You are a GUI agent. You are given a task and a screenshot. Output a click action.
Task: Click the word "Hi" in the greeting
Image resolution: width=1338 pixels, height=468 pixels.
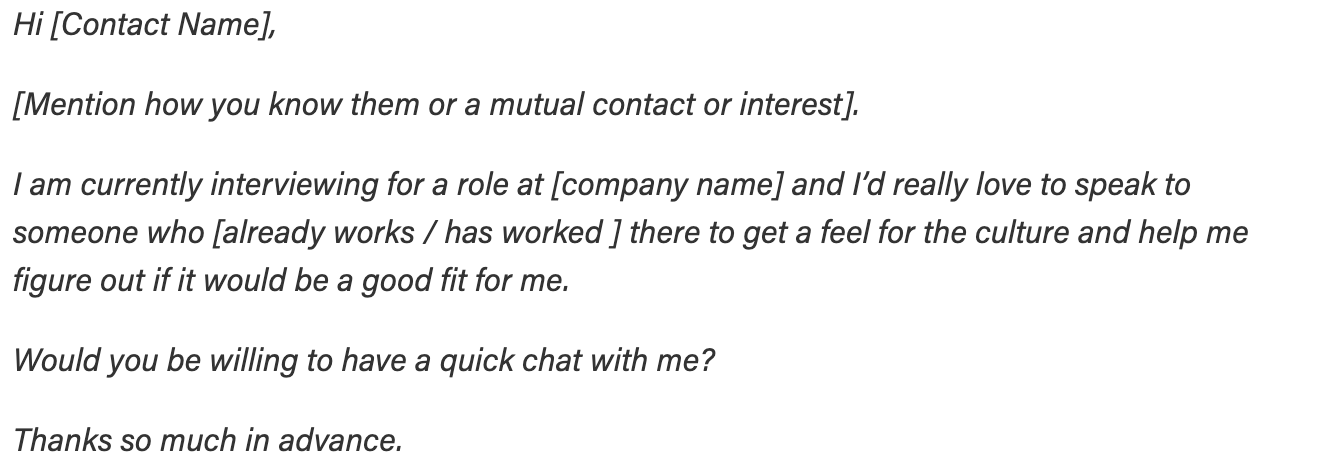point(27,25)
